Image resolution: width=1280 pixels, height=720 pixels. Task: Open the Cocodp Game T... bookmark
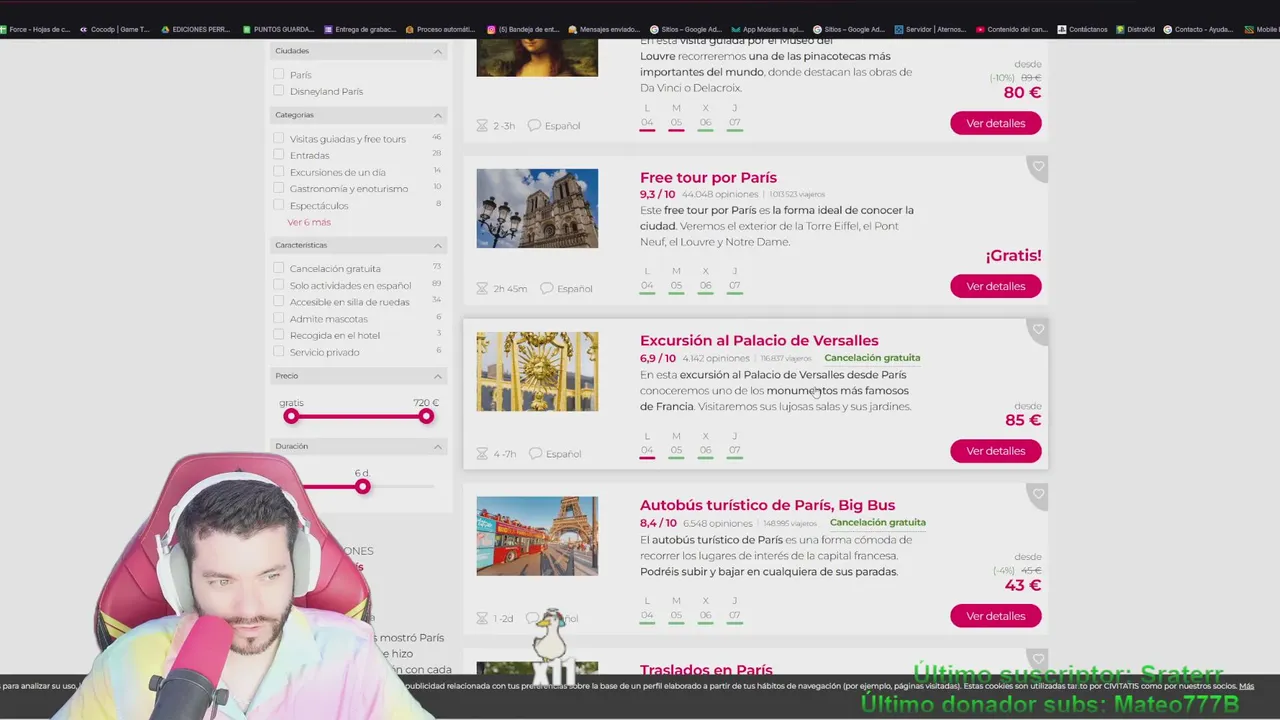[113, 30]
